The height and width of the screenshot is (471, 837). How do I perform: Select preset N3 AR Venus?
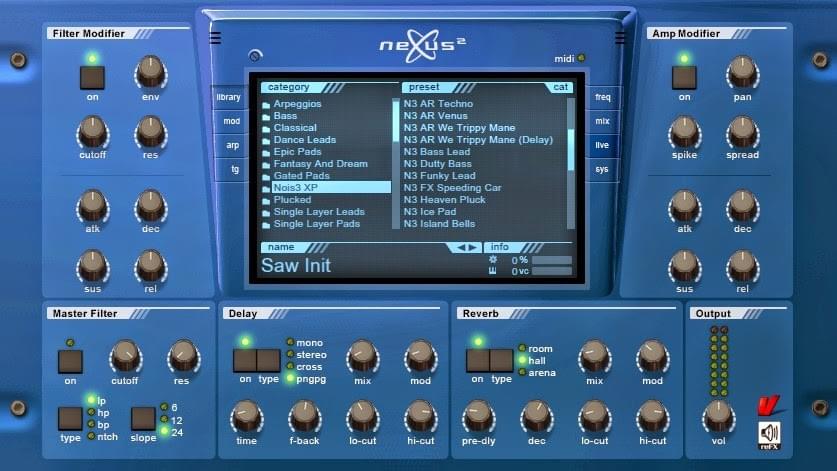436,116
